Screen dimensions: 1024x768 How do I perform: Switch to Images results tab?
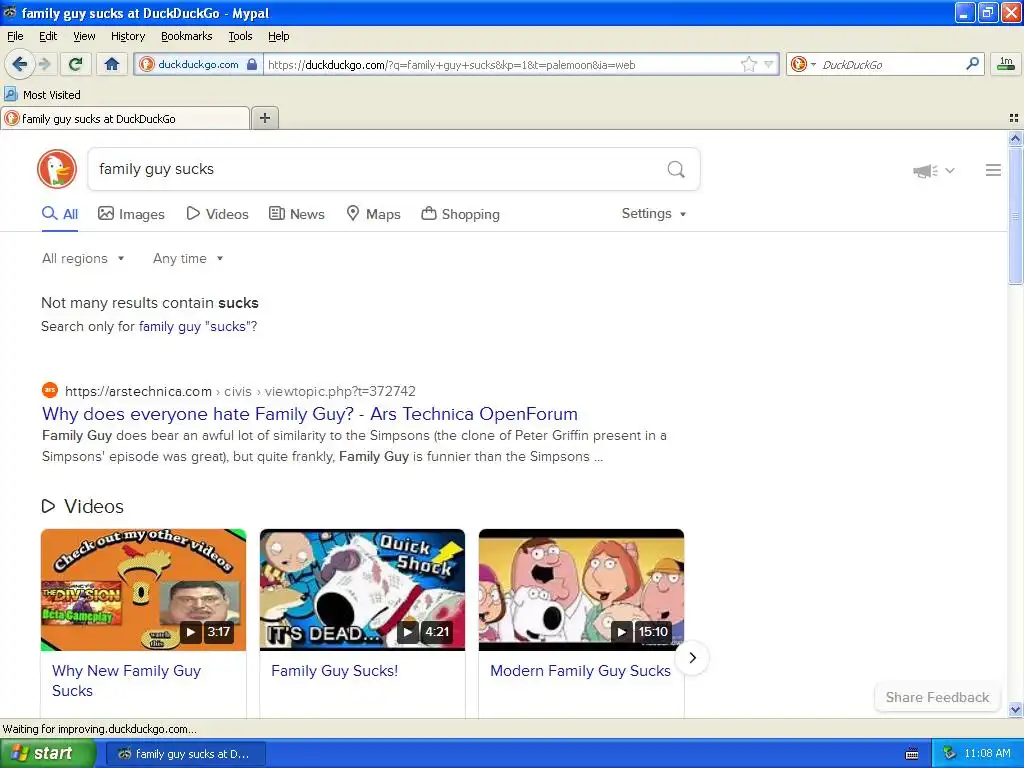[131, 214]
